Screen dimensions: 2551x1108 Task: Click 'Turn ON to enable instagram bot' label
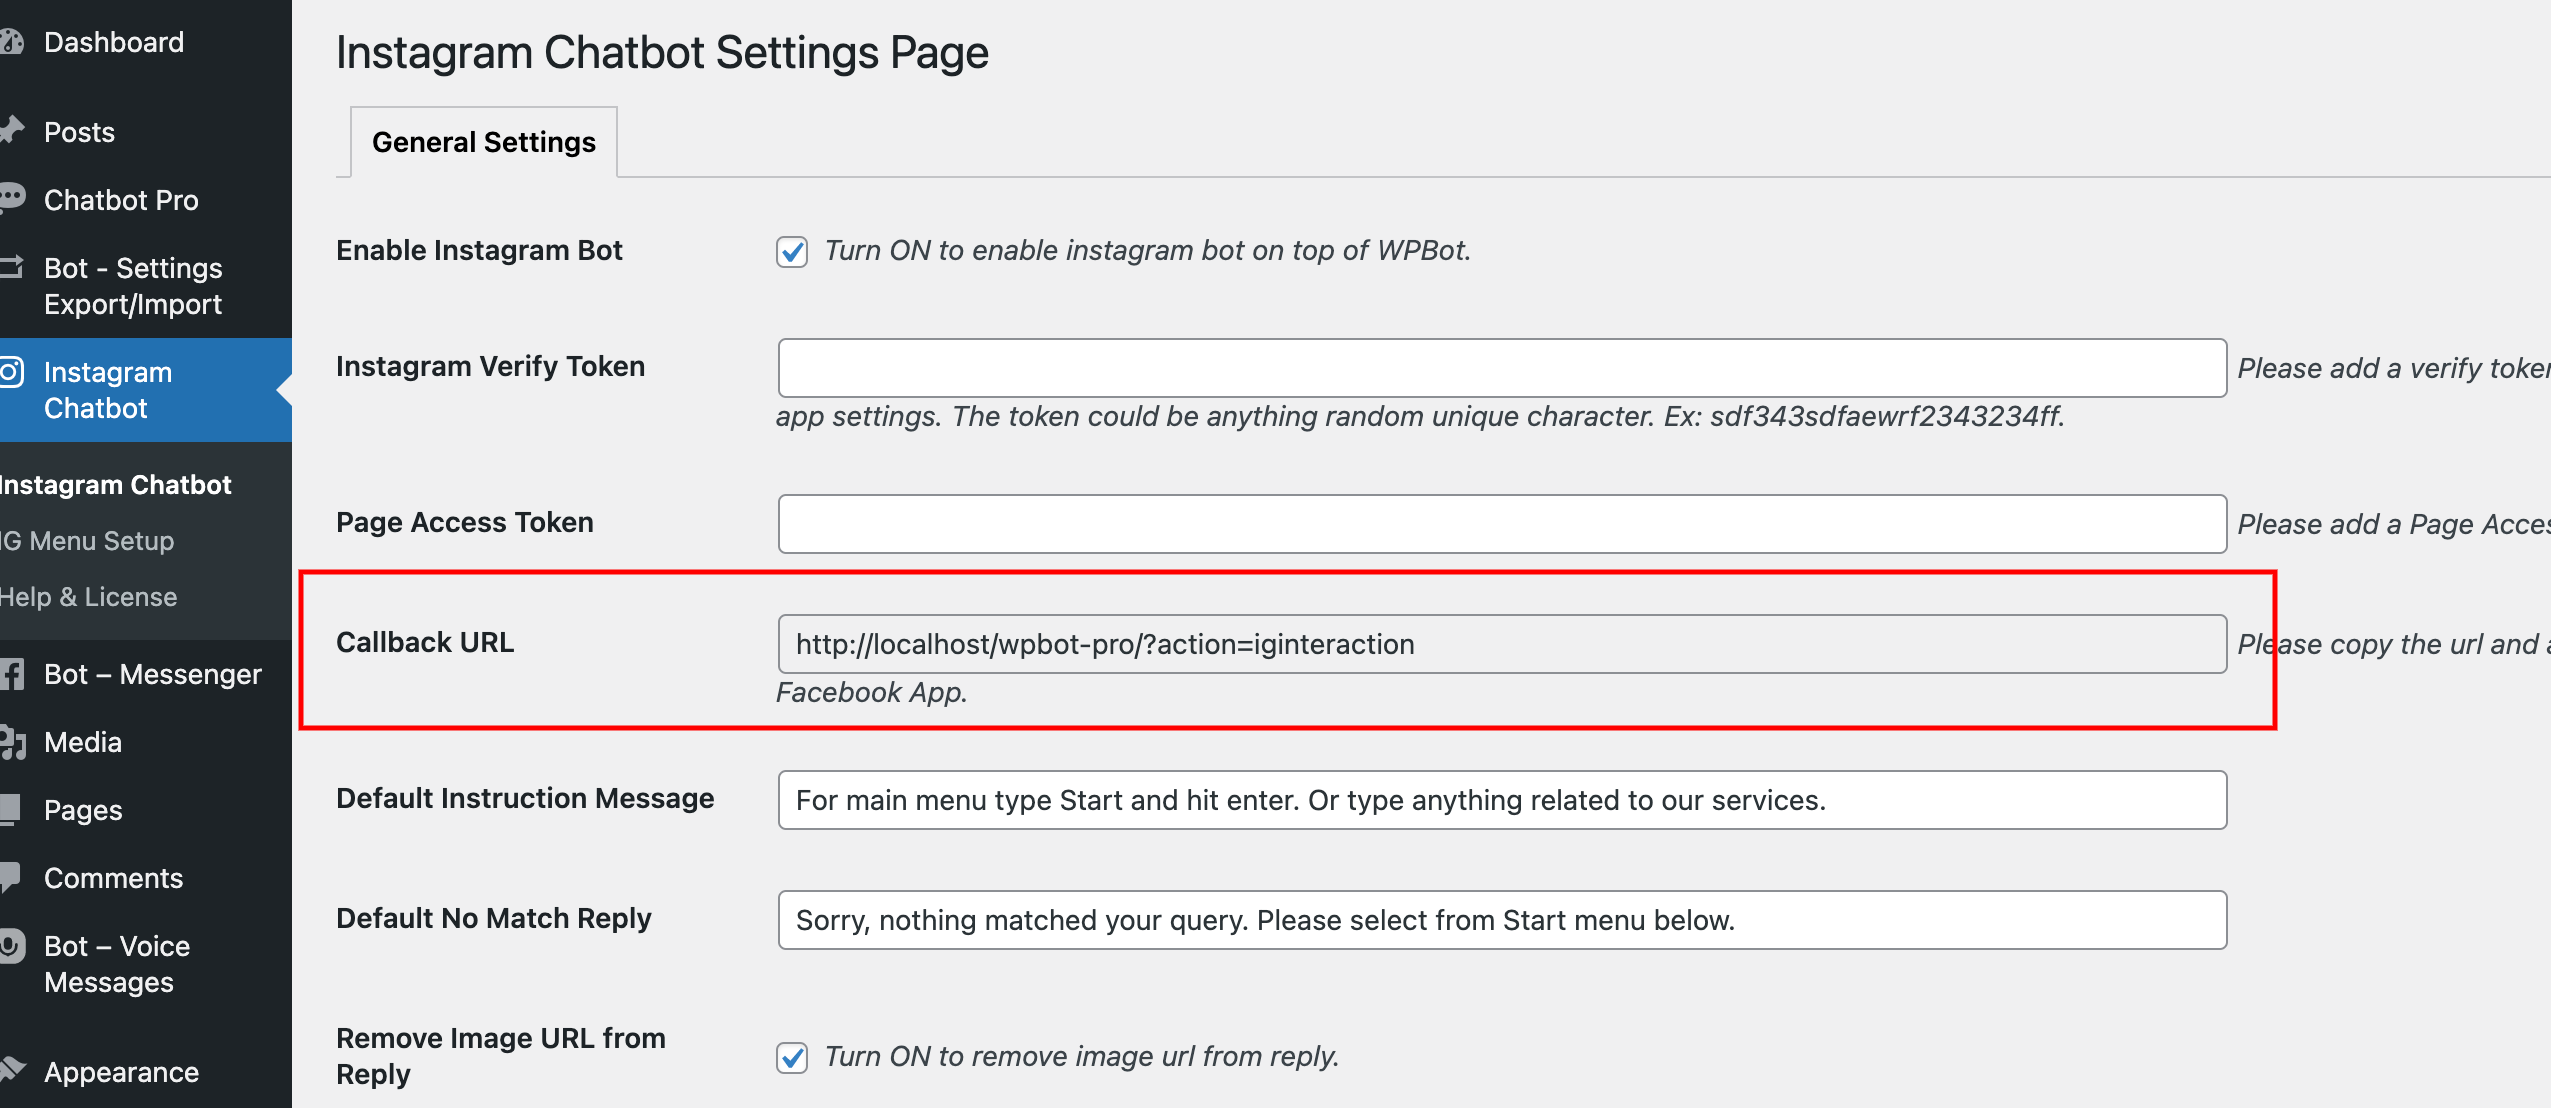(x=1148, y=250)
